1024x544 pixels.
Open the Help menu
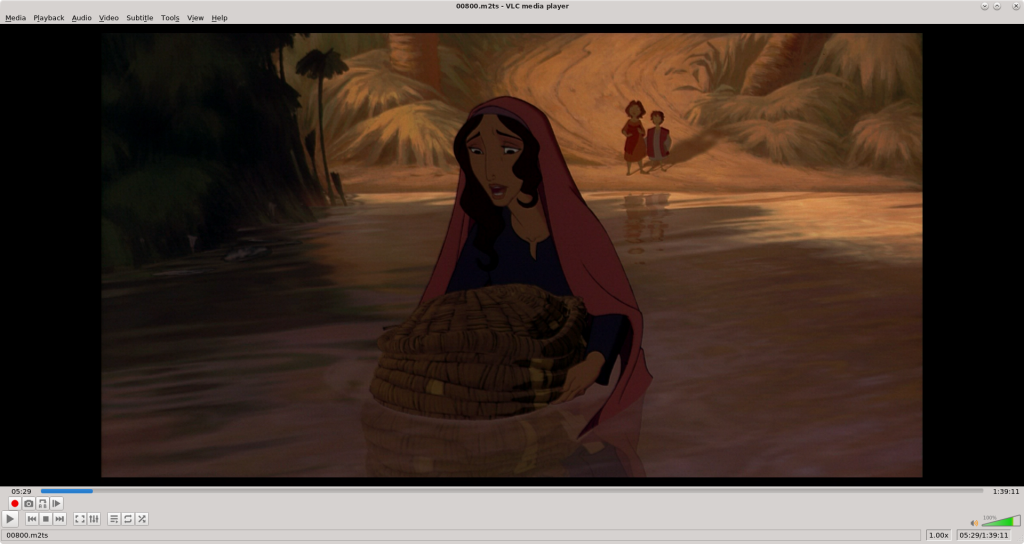pyautogui.click(x=219, y=18)
